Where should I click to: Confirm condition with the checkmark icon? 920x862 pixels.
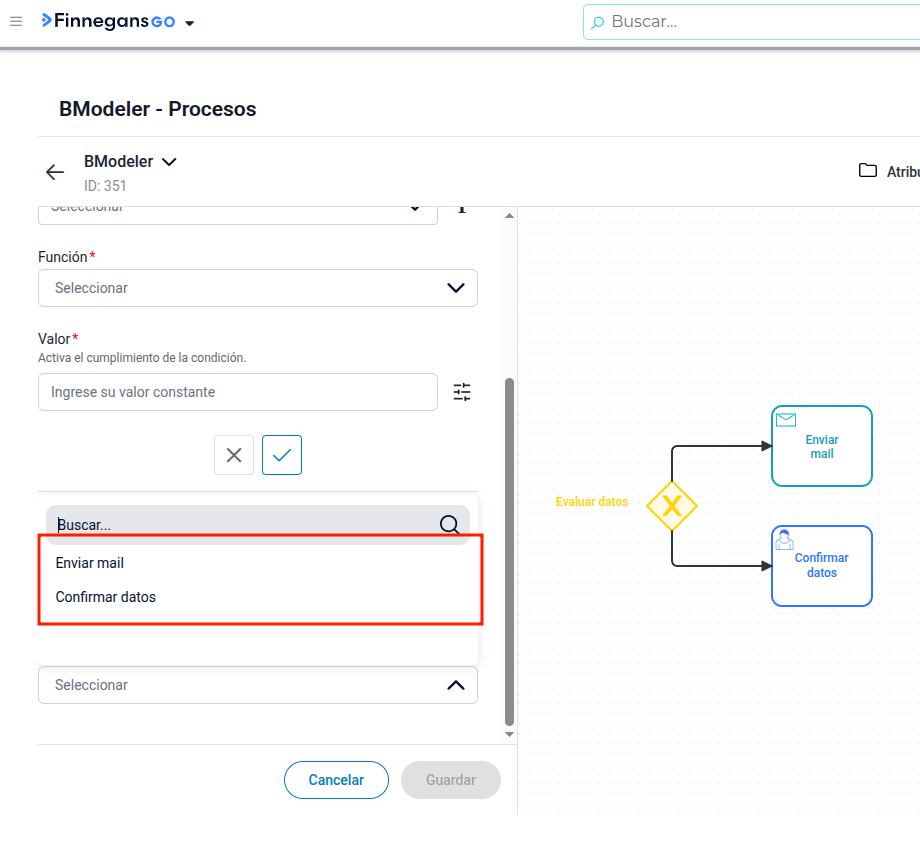coord(282,455)
